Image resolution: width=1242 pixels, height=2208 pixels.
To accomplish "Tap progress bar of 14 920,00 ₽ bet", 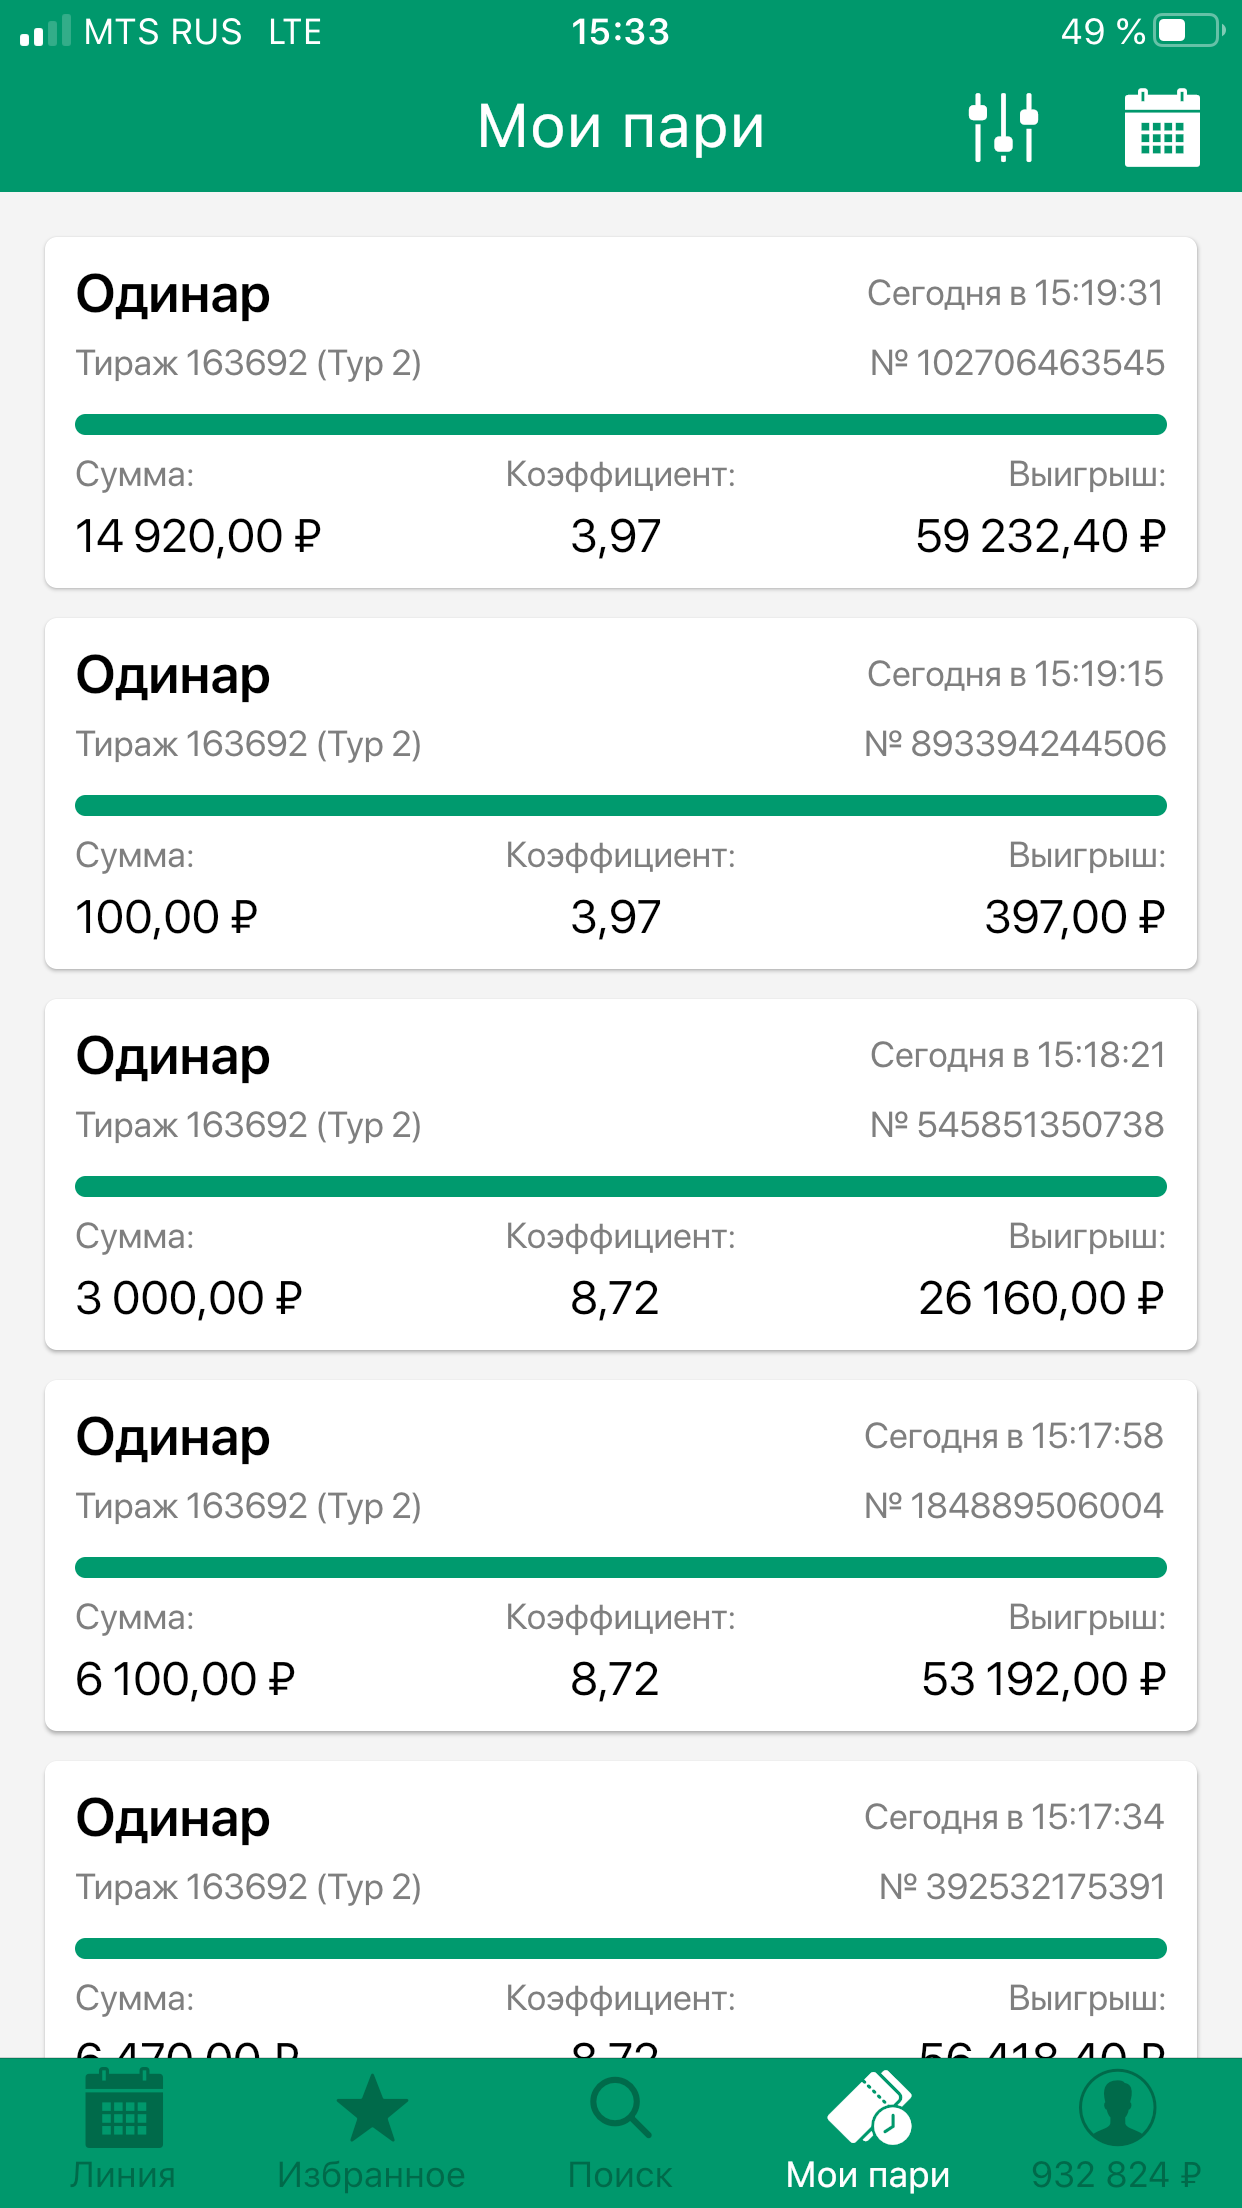I will pyautogui.click(x=621, y=425).
